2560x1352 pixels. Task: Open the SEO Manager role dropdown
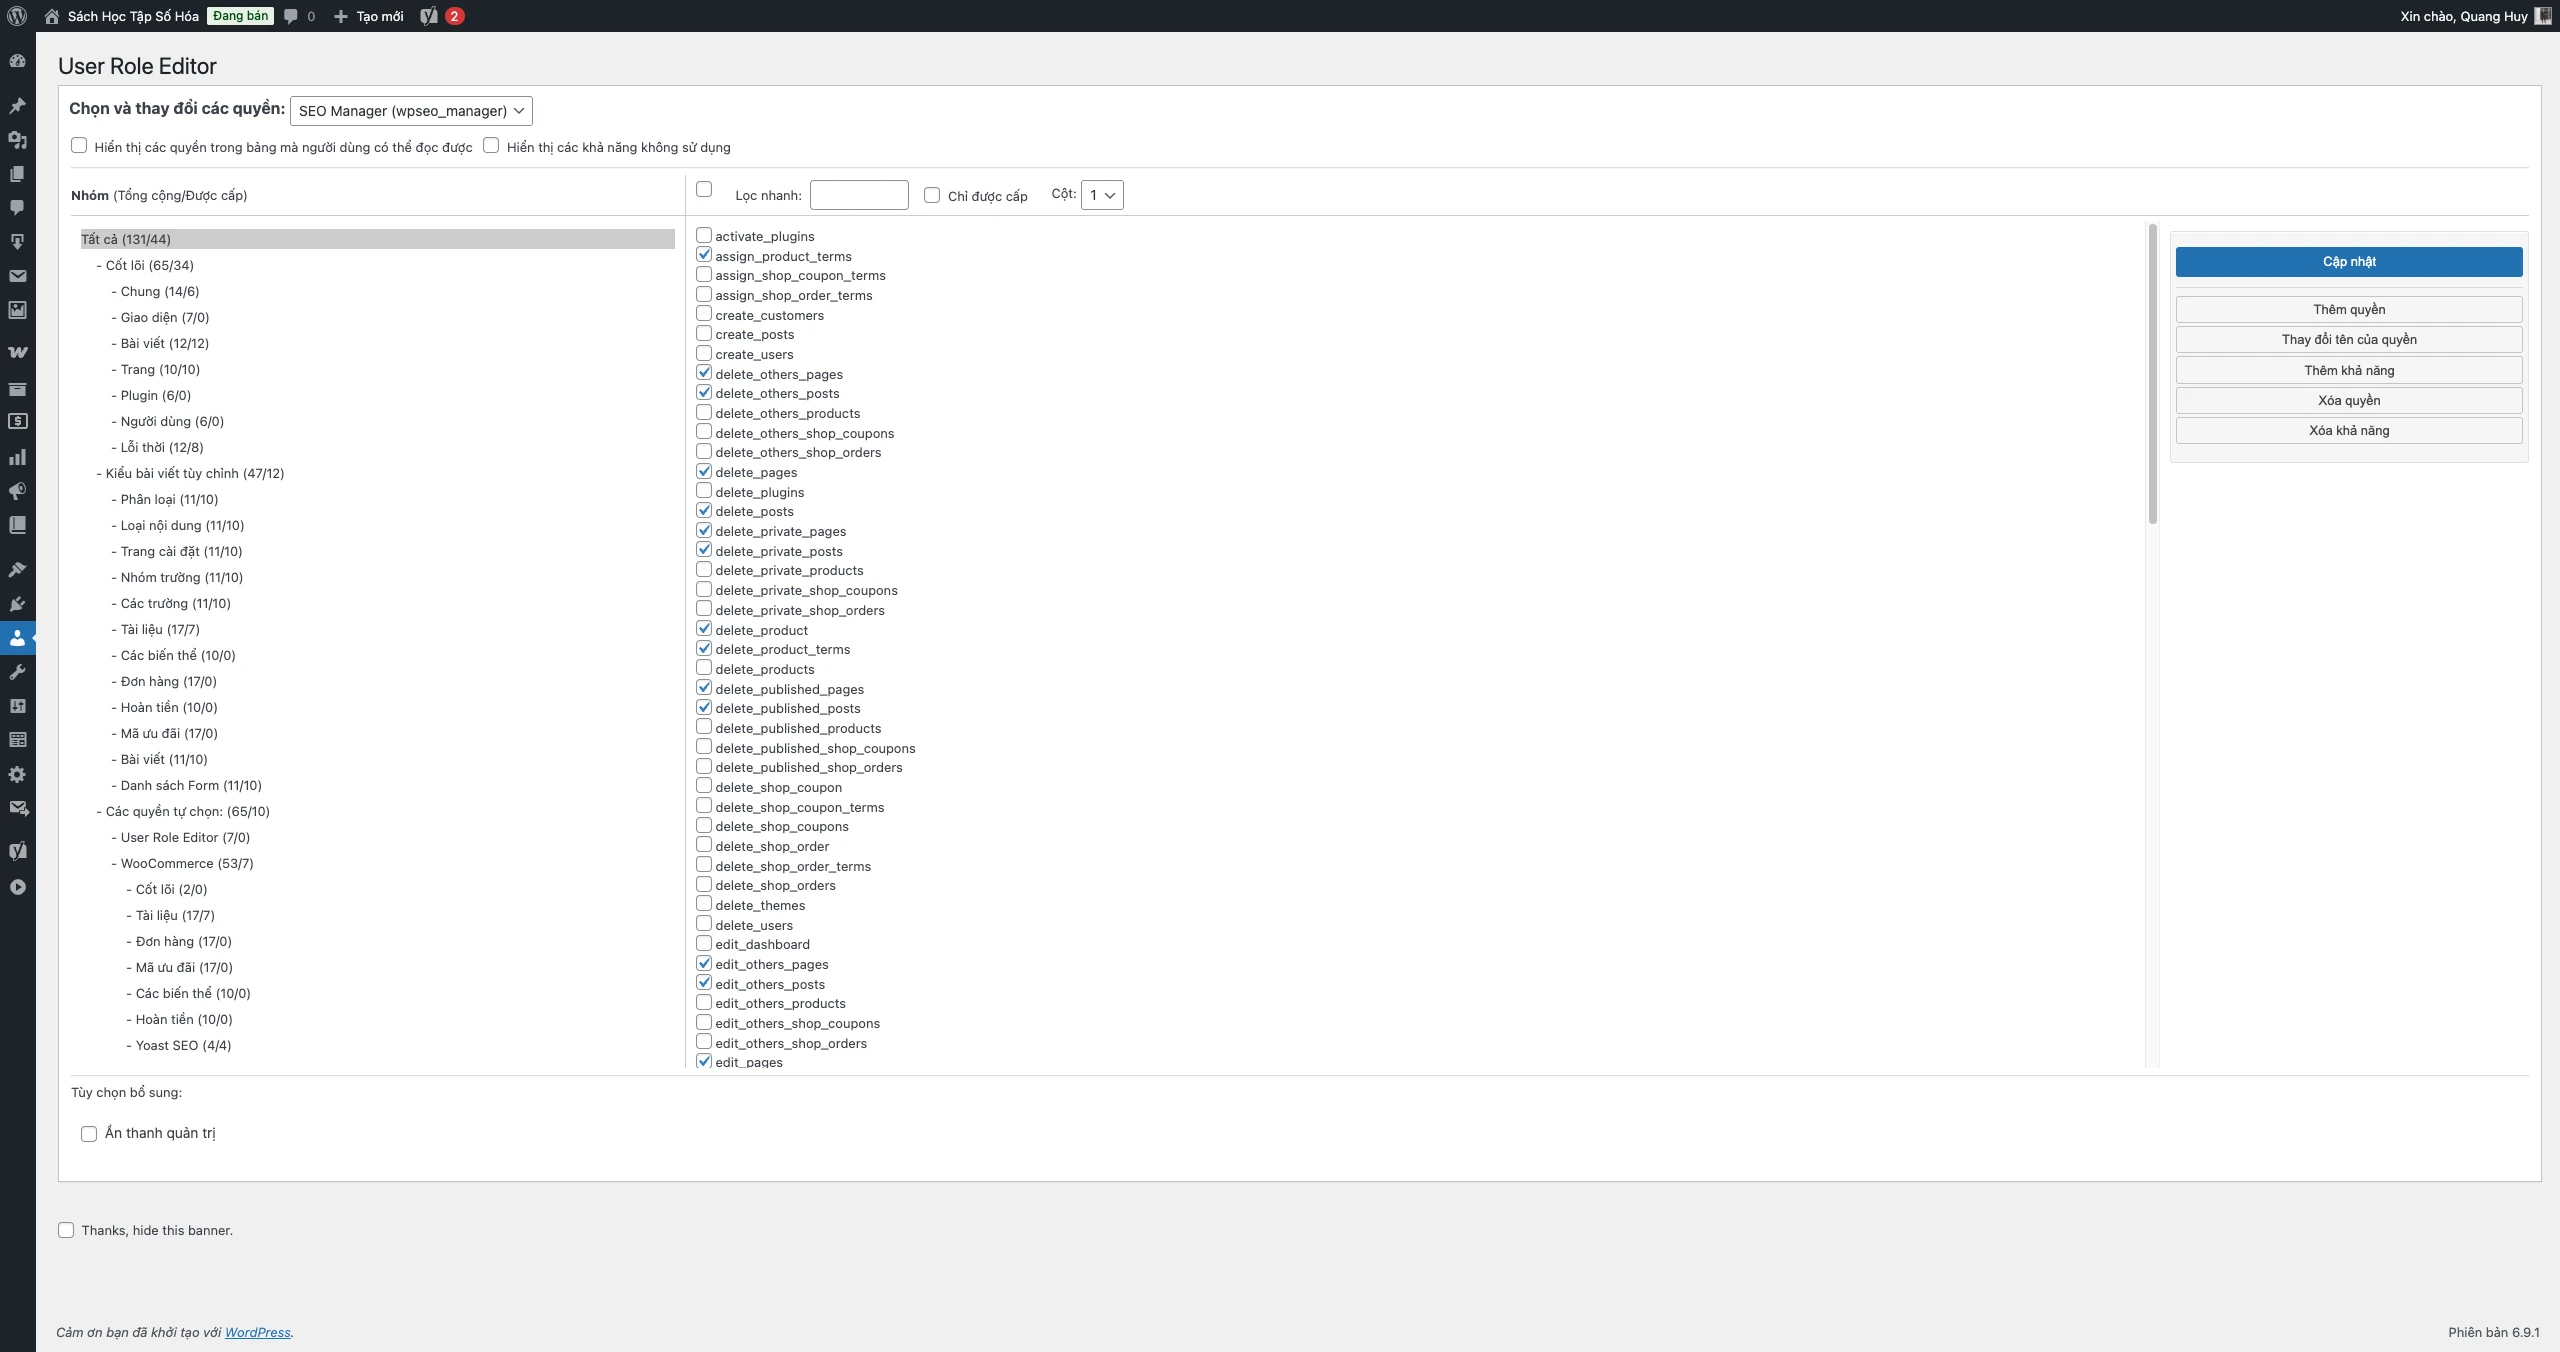(x=411, y=111)
